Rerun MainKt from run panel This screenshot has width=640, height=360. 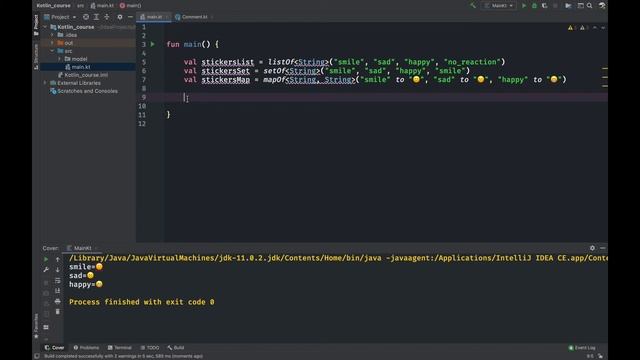click(x=46, y=259)
